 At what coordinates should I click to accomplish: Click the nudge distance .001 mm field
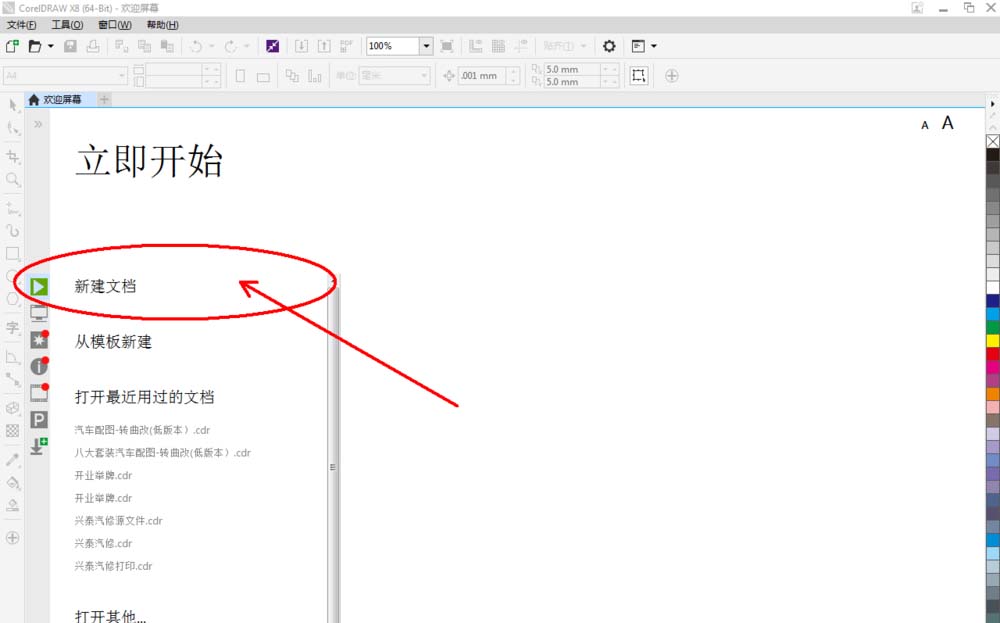click(482, 76)
